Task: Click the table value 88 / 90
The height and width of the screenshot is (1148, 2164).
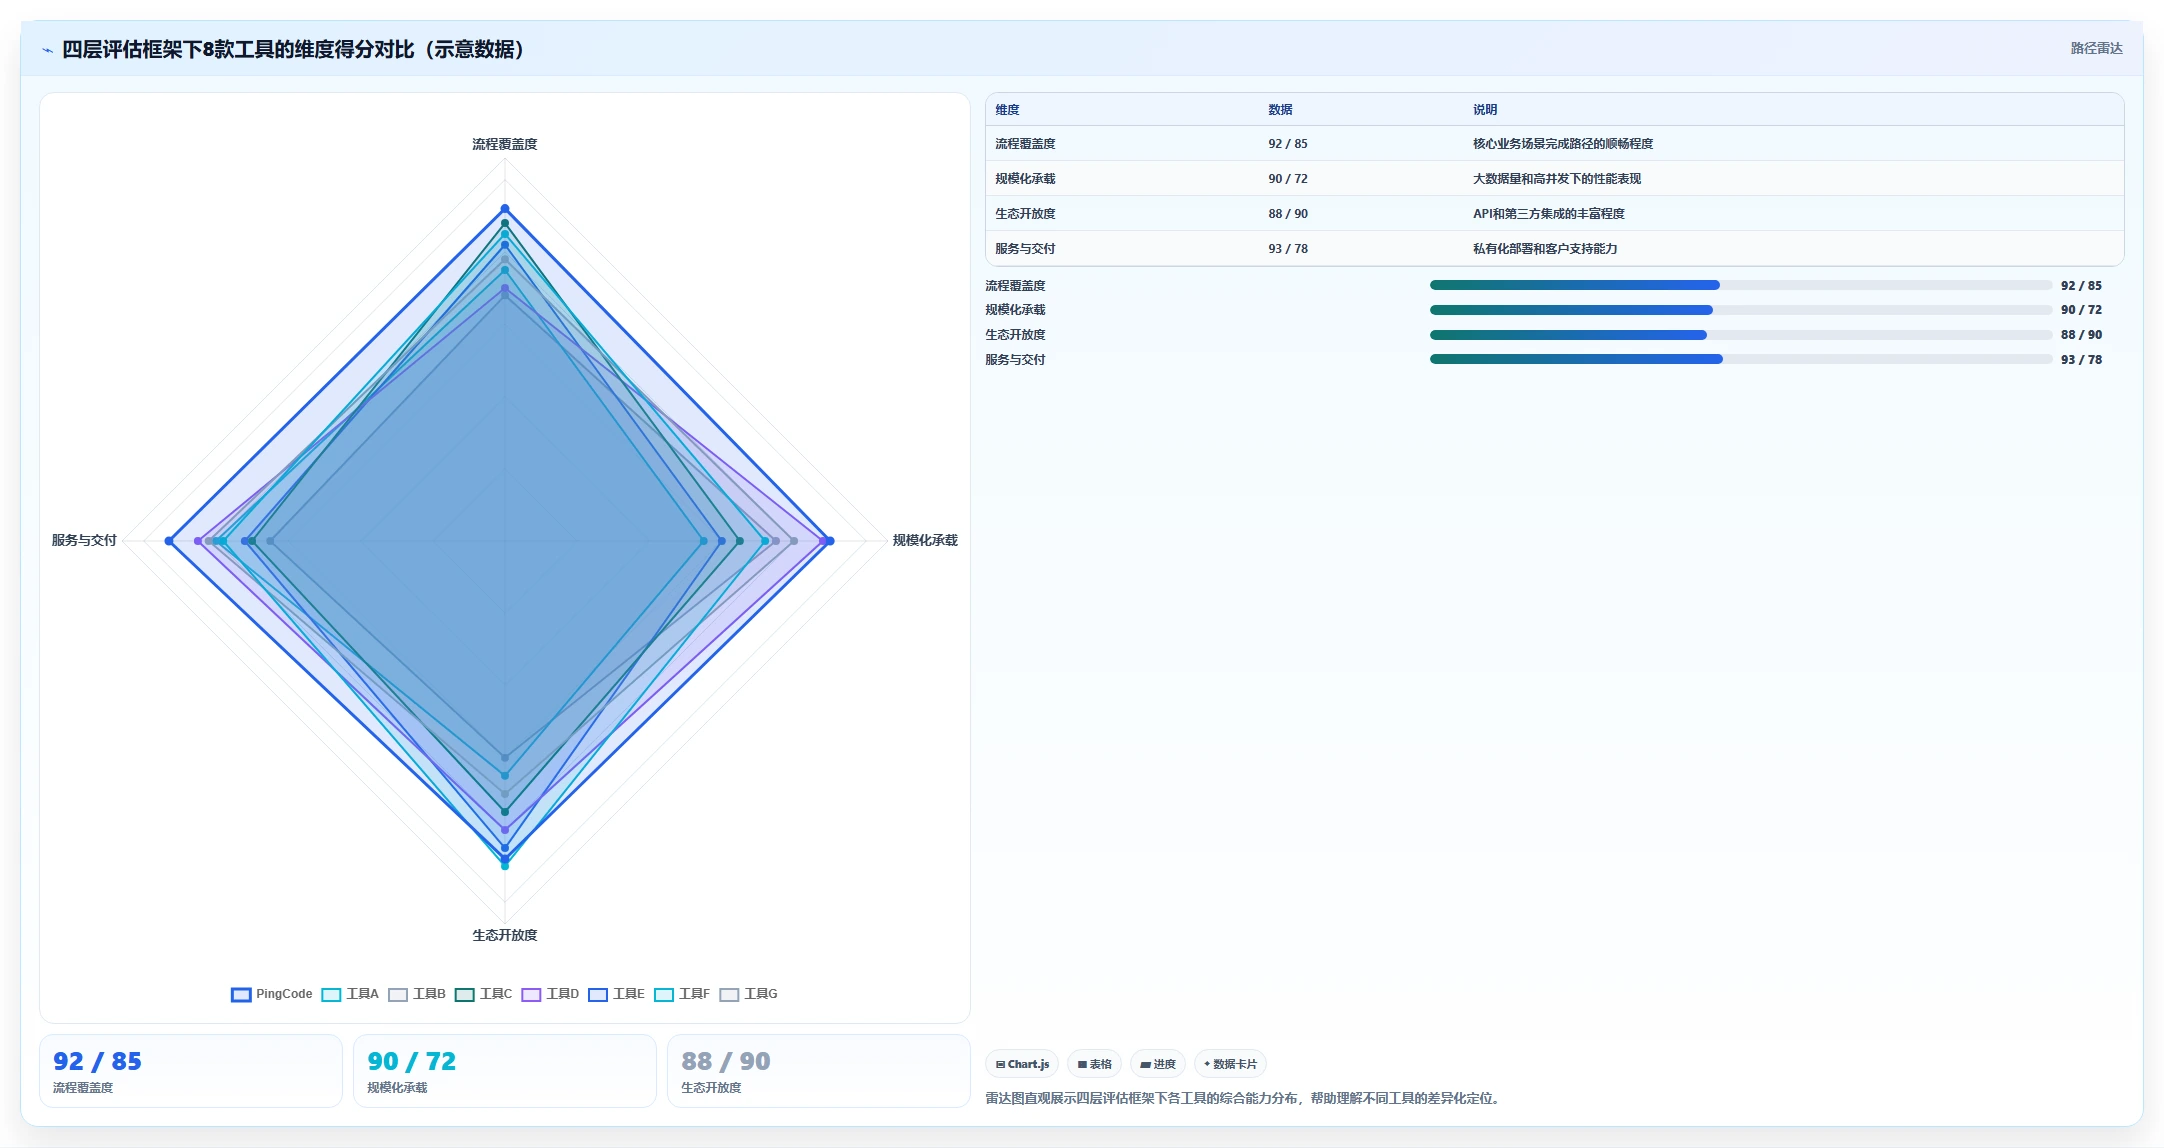Action: (1288, 214)
